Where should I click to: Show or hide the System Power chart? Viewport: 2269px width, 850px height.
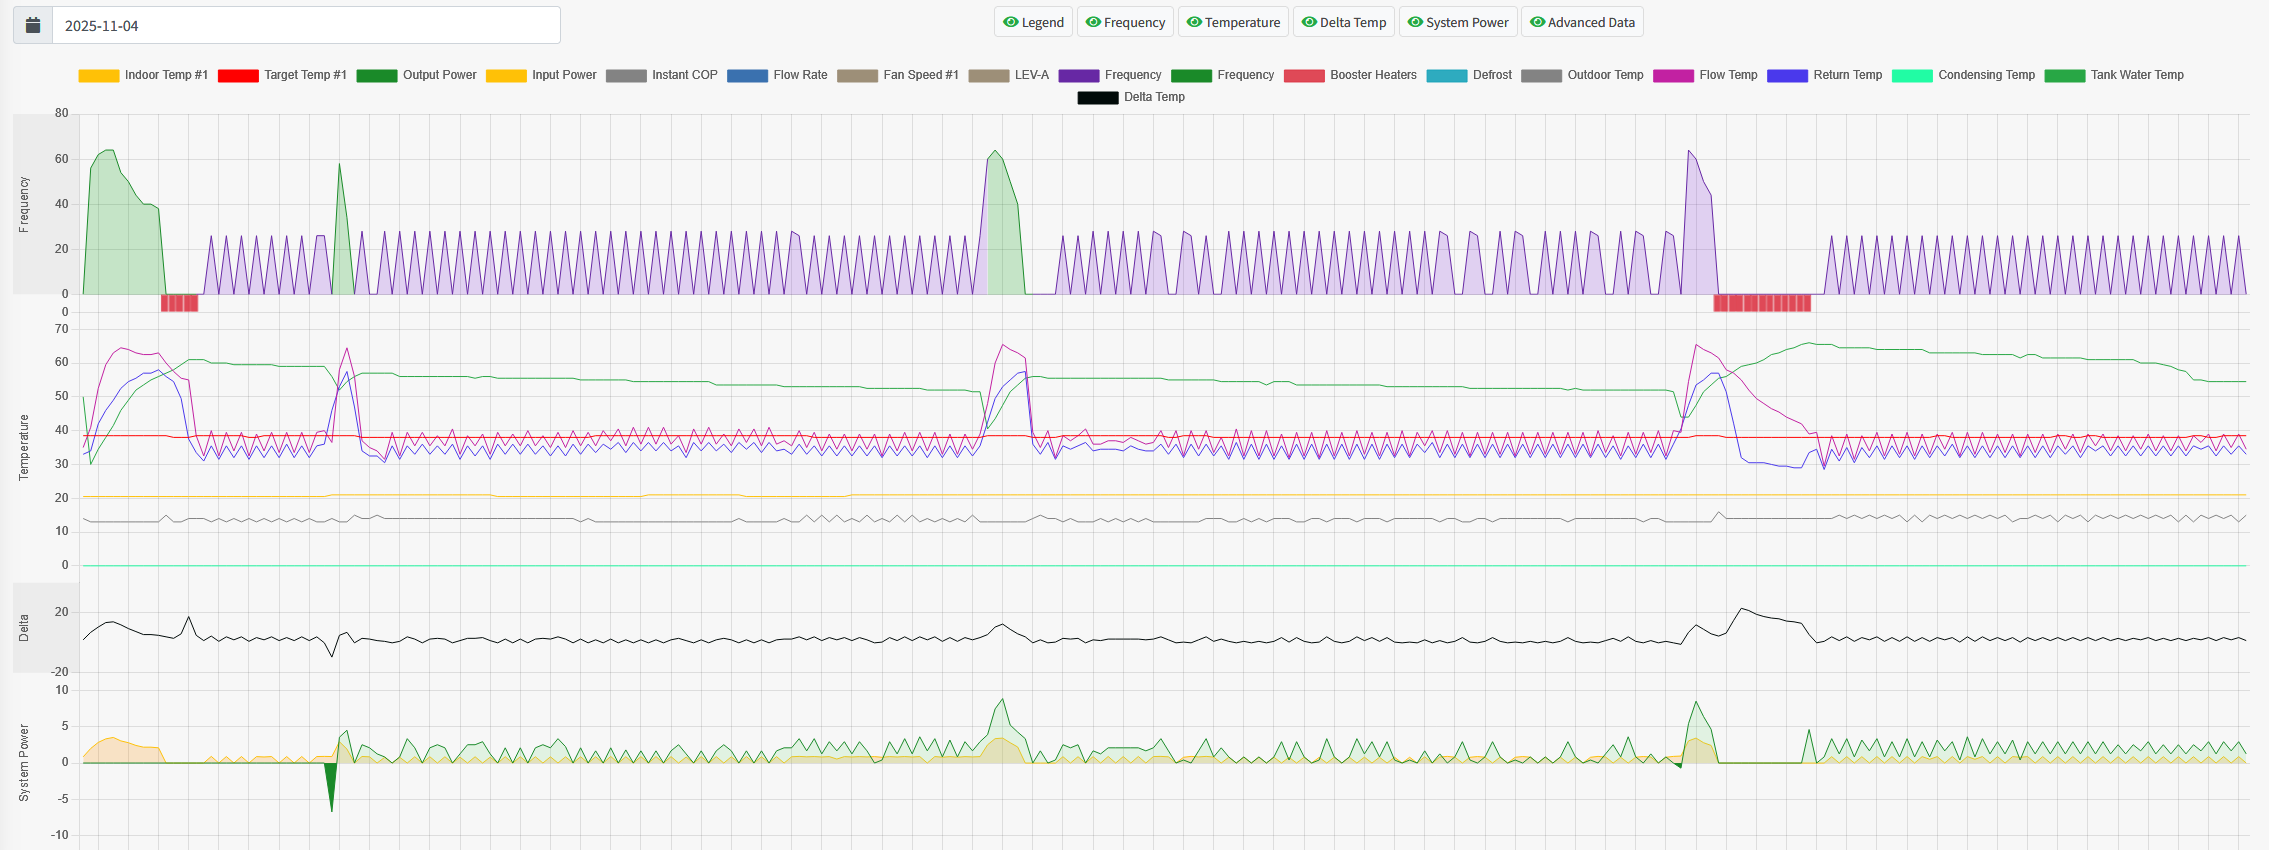[1457, 22]
